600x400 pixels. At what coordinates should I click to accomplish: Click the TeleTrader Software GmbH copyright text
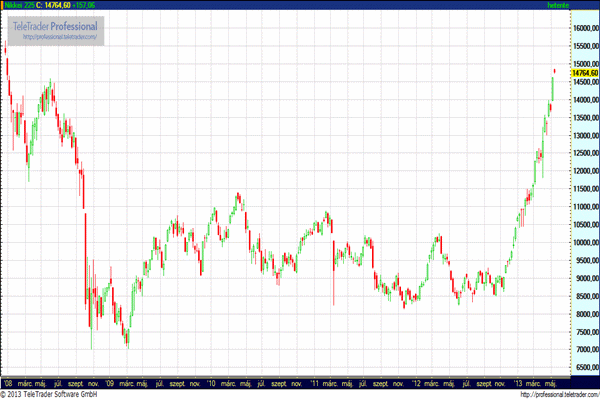tap(50, 395)
